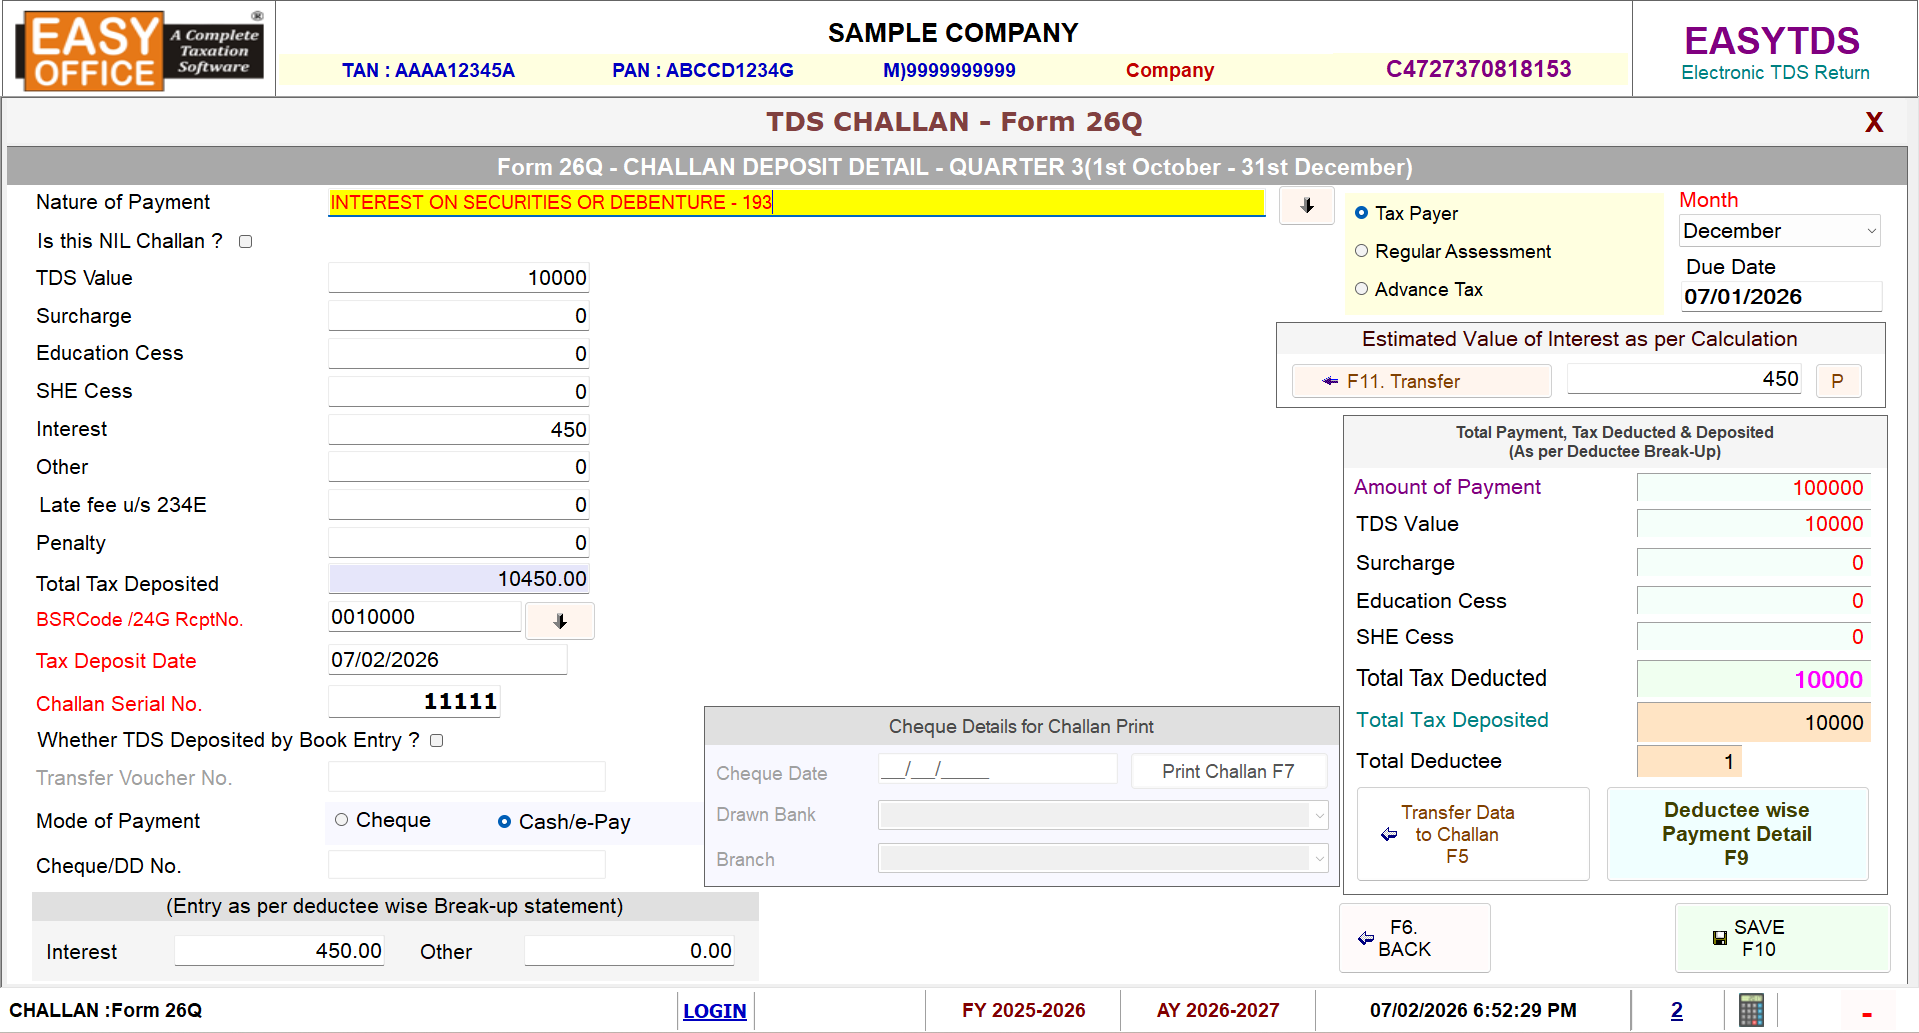Click the calculator icon in status bar
Screen dimensions: 1919x1033
(1750, 1010)
